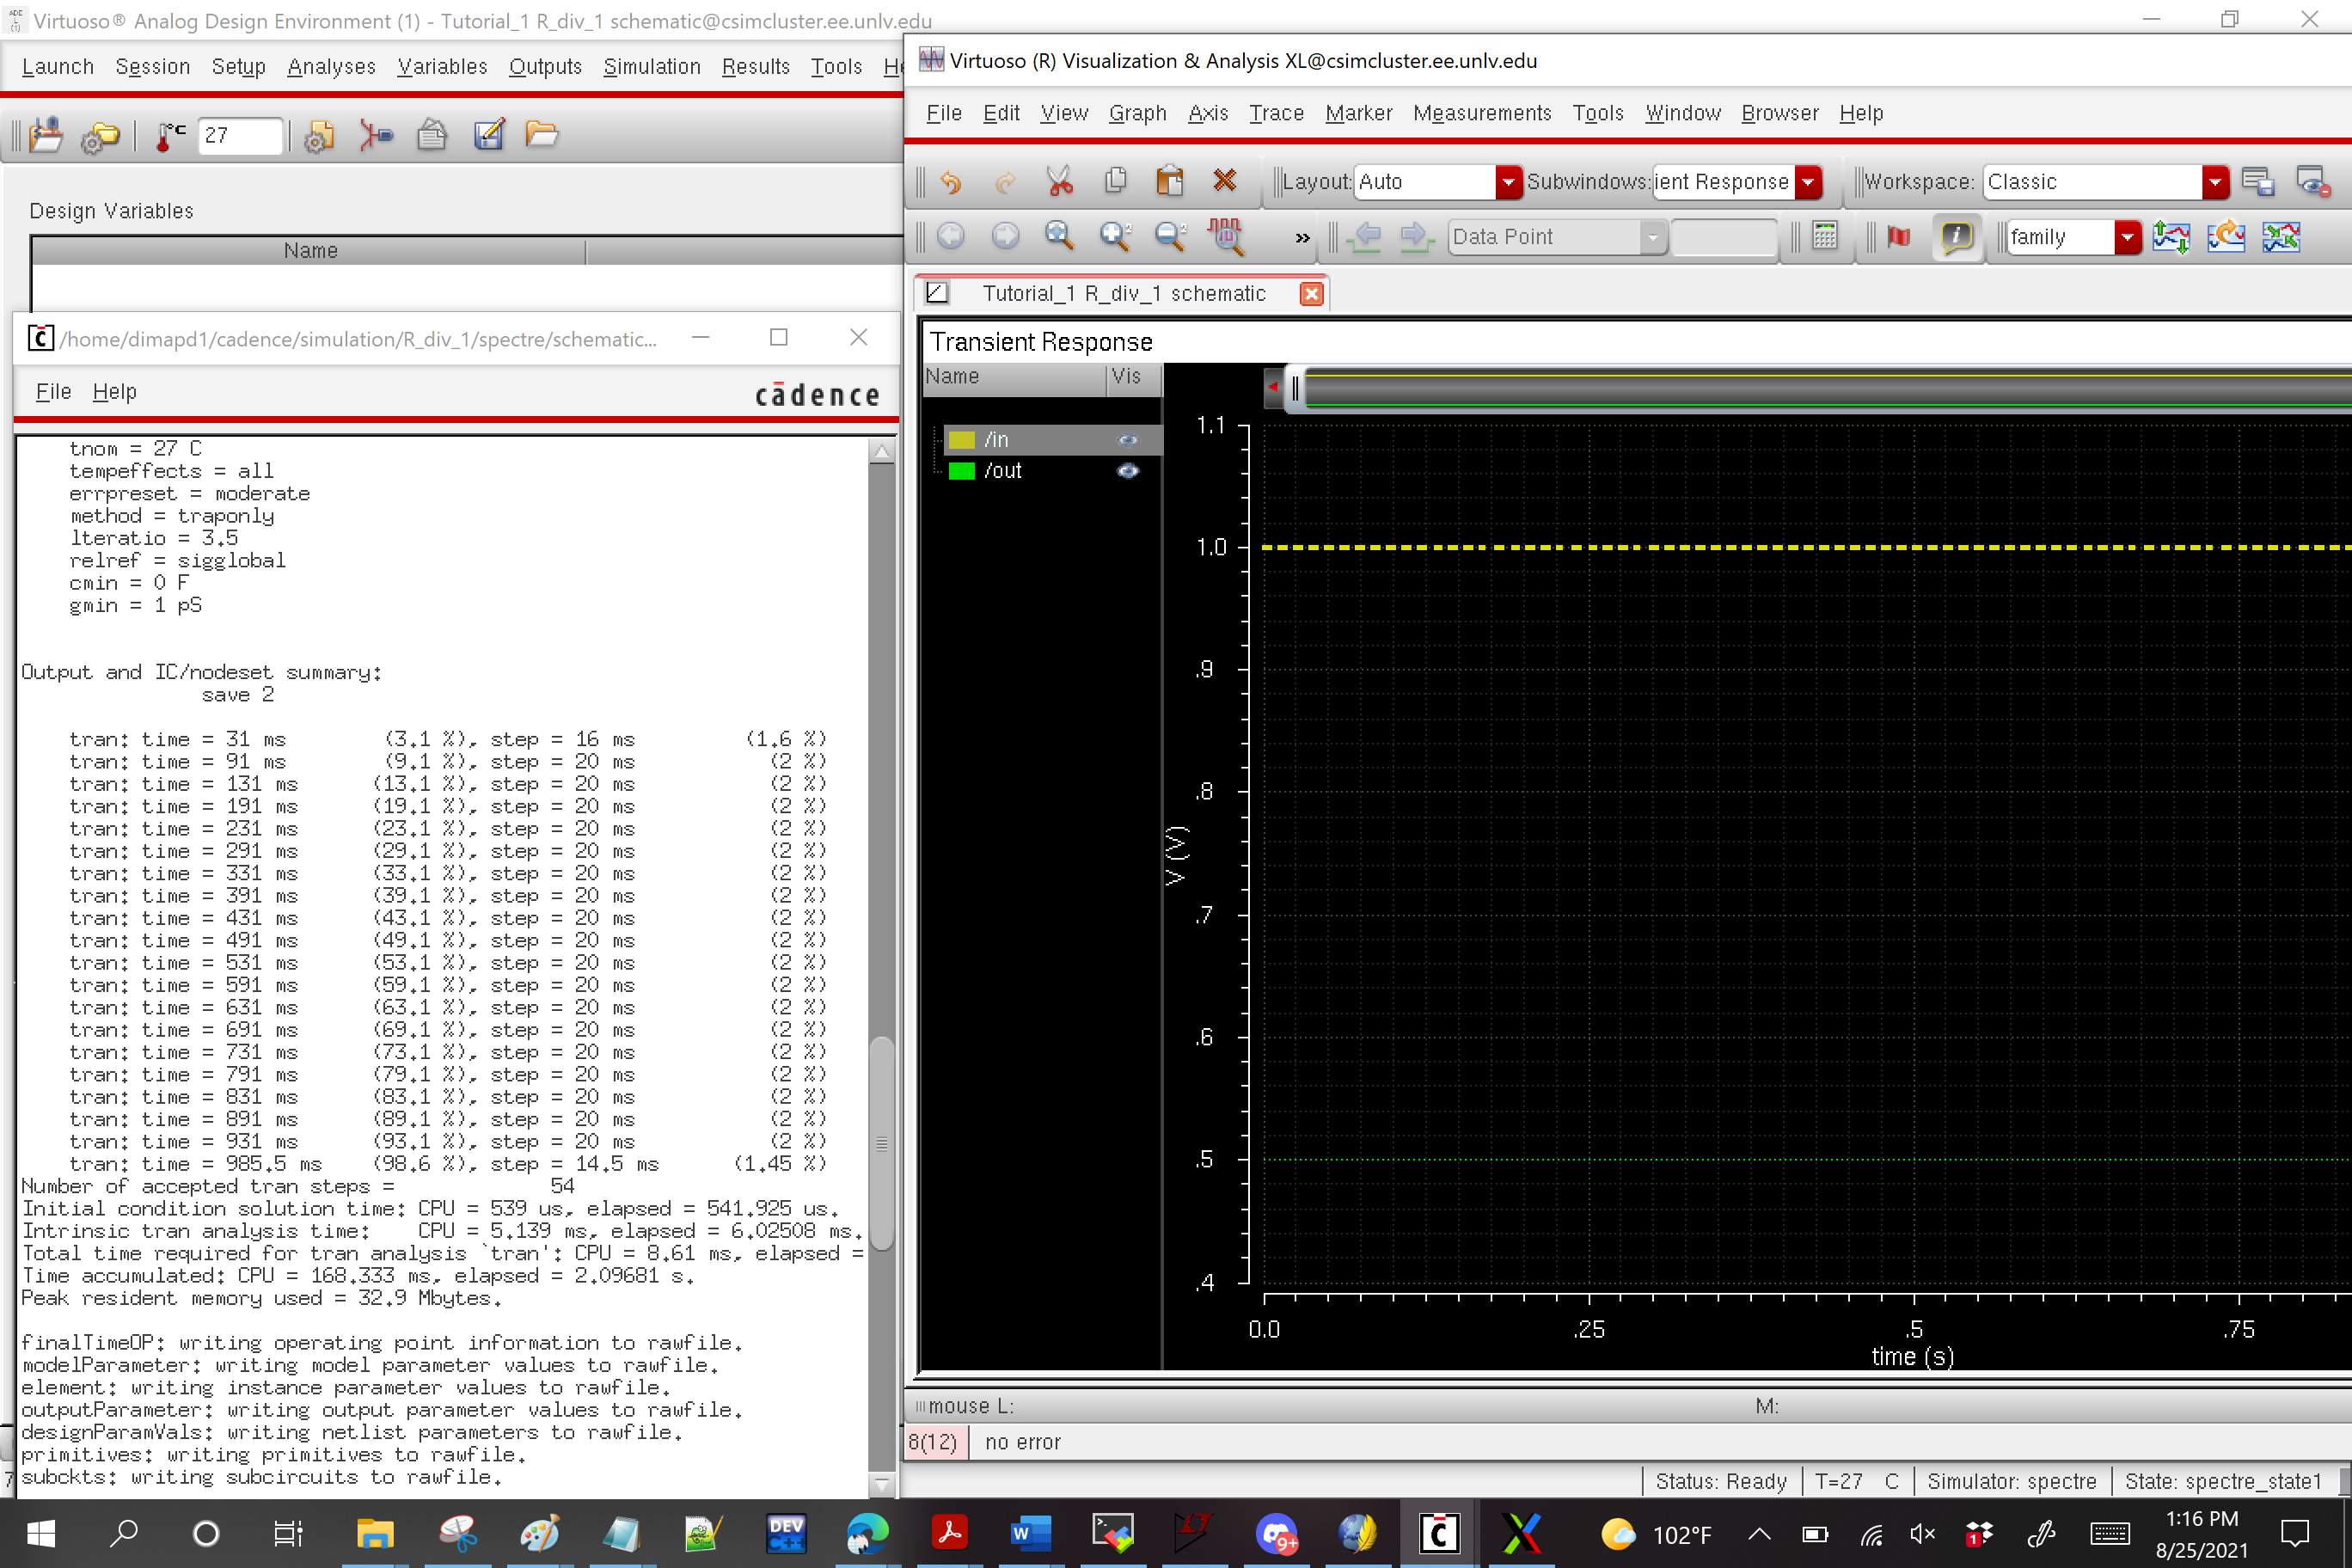Click the scissors Cut icon
The height and width of the screenshot is (1568, 2352).
pyautogui.click(x=1059, y=181)
